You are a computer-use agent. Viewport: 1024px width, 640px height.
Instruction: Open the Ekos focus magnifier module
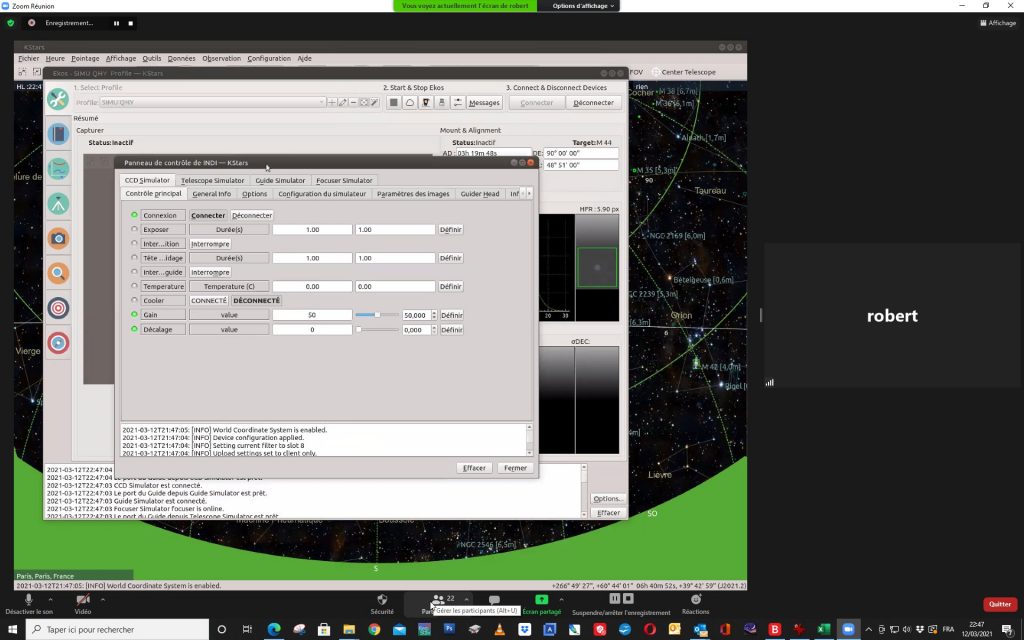tap(58, 273)
